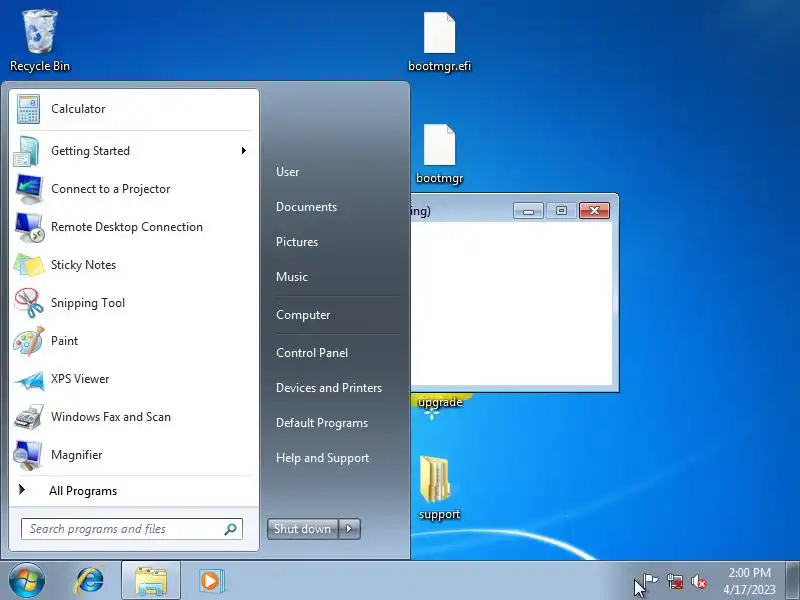Image resolution: width=800 pixels, height=600 pixels.
Task: Select the support folder on the desktop
Action: pyautogui.click(x=439, y=488)
